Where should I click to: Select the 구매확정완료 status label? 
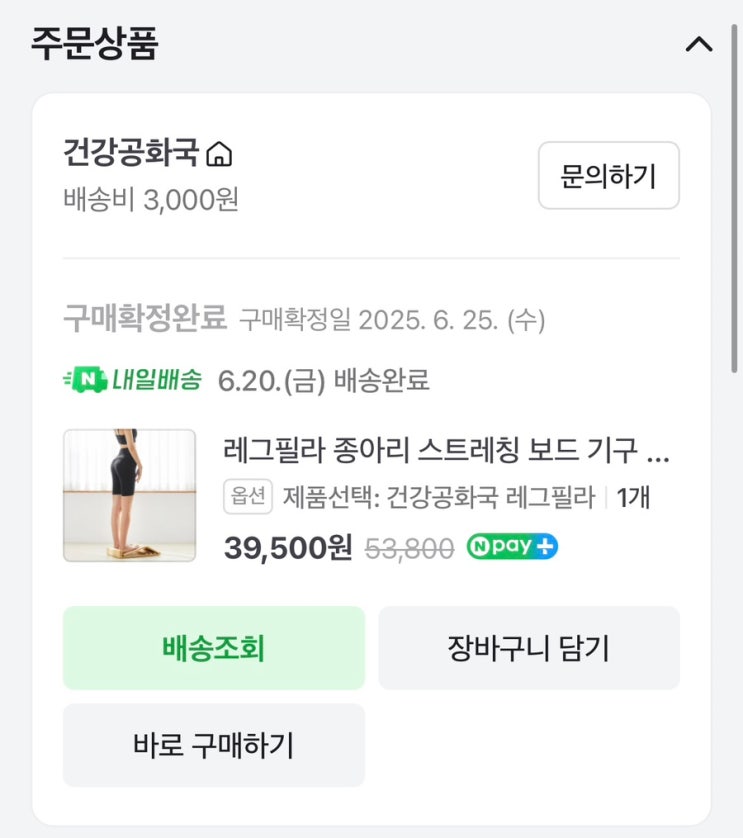click(x=145, y=319)
